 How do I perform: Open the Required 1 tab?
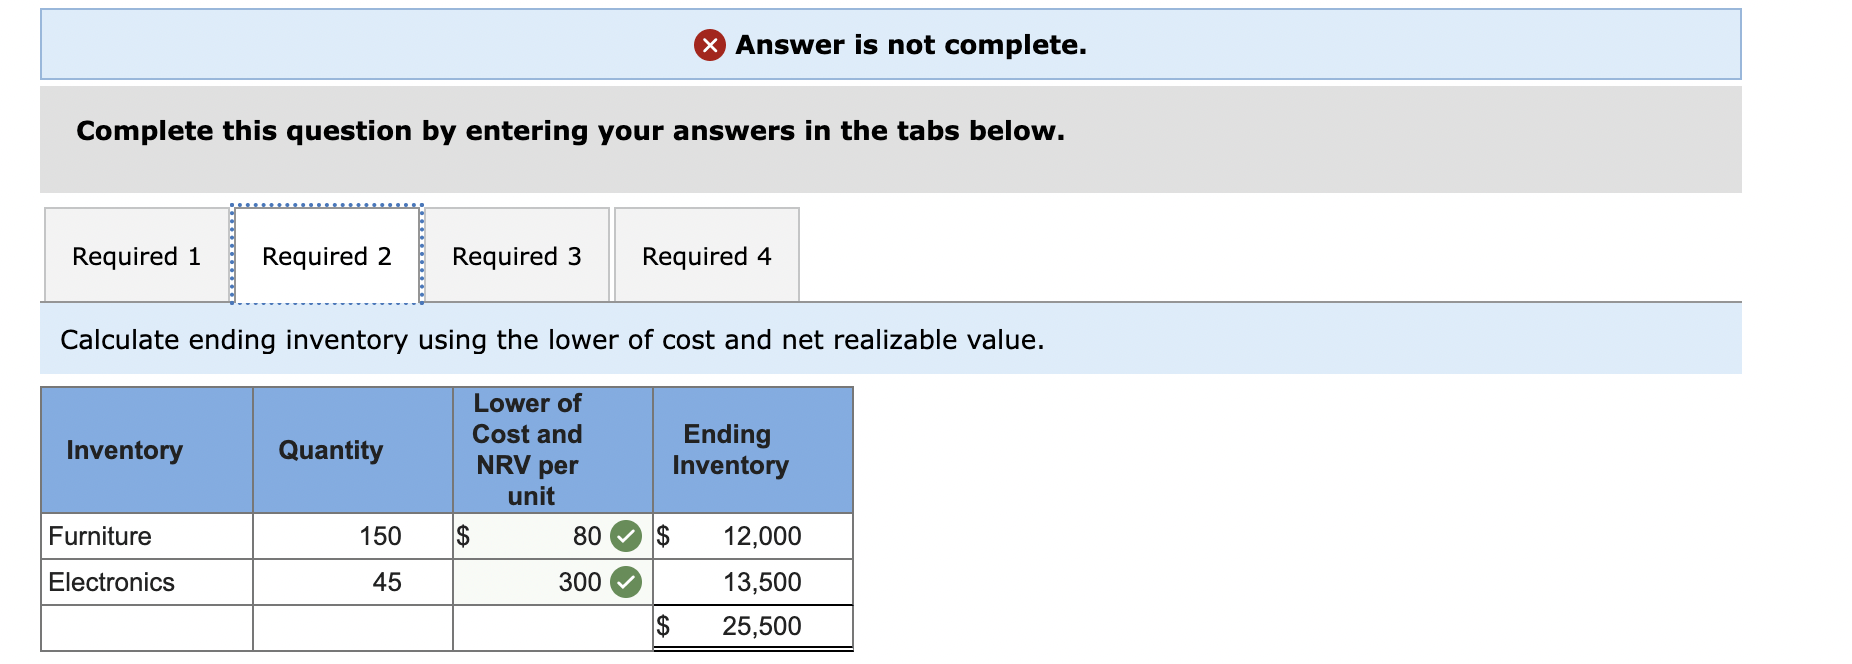point(136,257)
